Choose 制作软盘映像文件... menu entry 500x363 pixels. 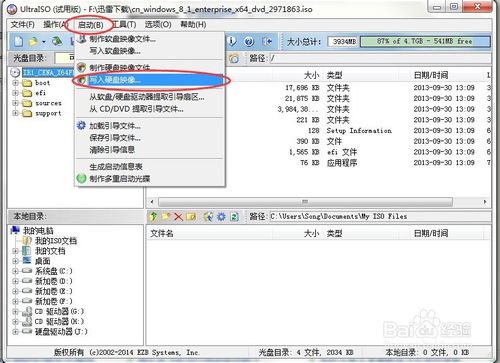tap(150, 39)
